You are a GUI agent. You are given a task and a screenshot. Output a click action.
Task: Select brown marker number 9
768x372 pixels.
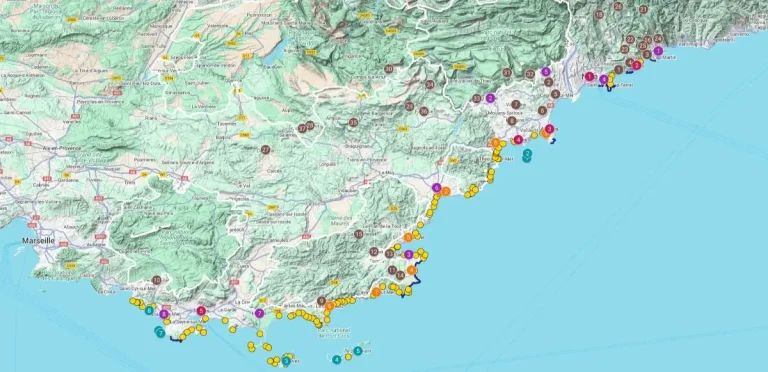click(321, 301)
